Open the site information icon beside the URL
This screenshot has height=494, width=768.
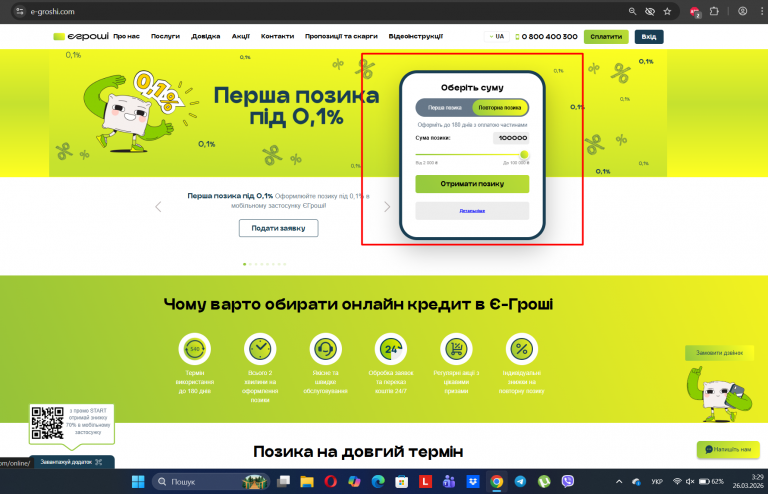pos(20,11)
